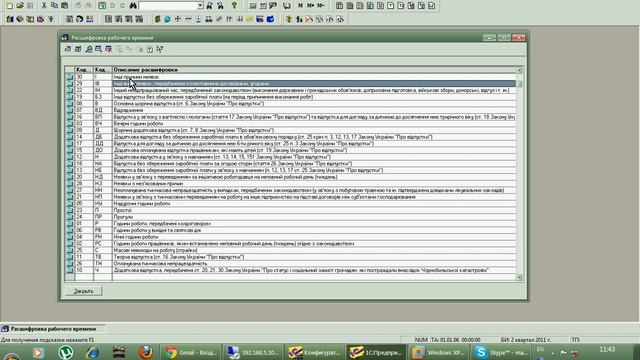
Task: Open Skype from the taskbar
Action: click(500, 352)
